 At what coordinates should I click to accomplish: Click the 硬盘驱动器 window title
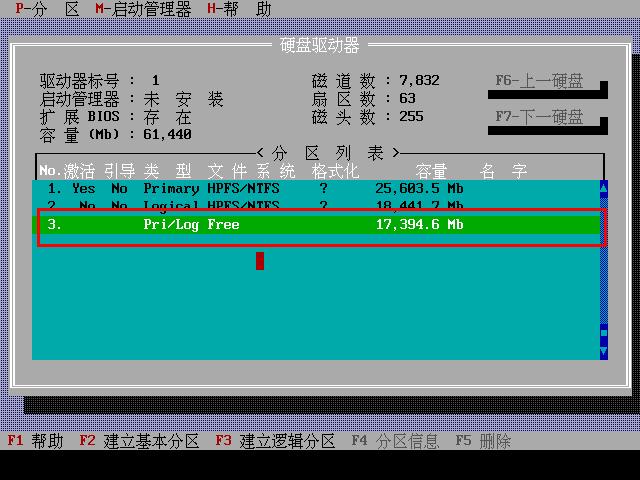[x=320, y=45]
